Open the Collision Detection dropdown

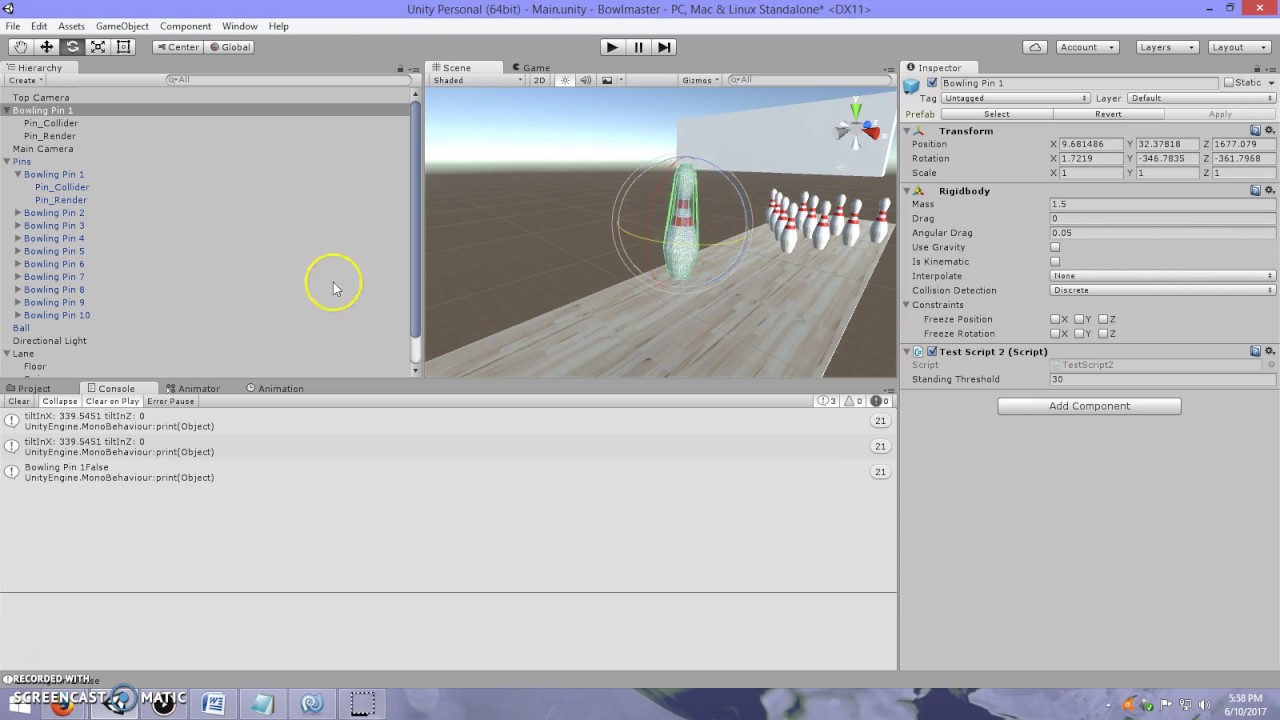click(1163, 290)
